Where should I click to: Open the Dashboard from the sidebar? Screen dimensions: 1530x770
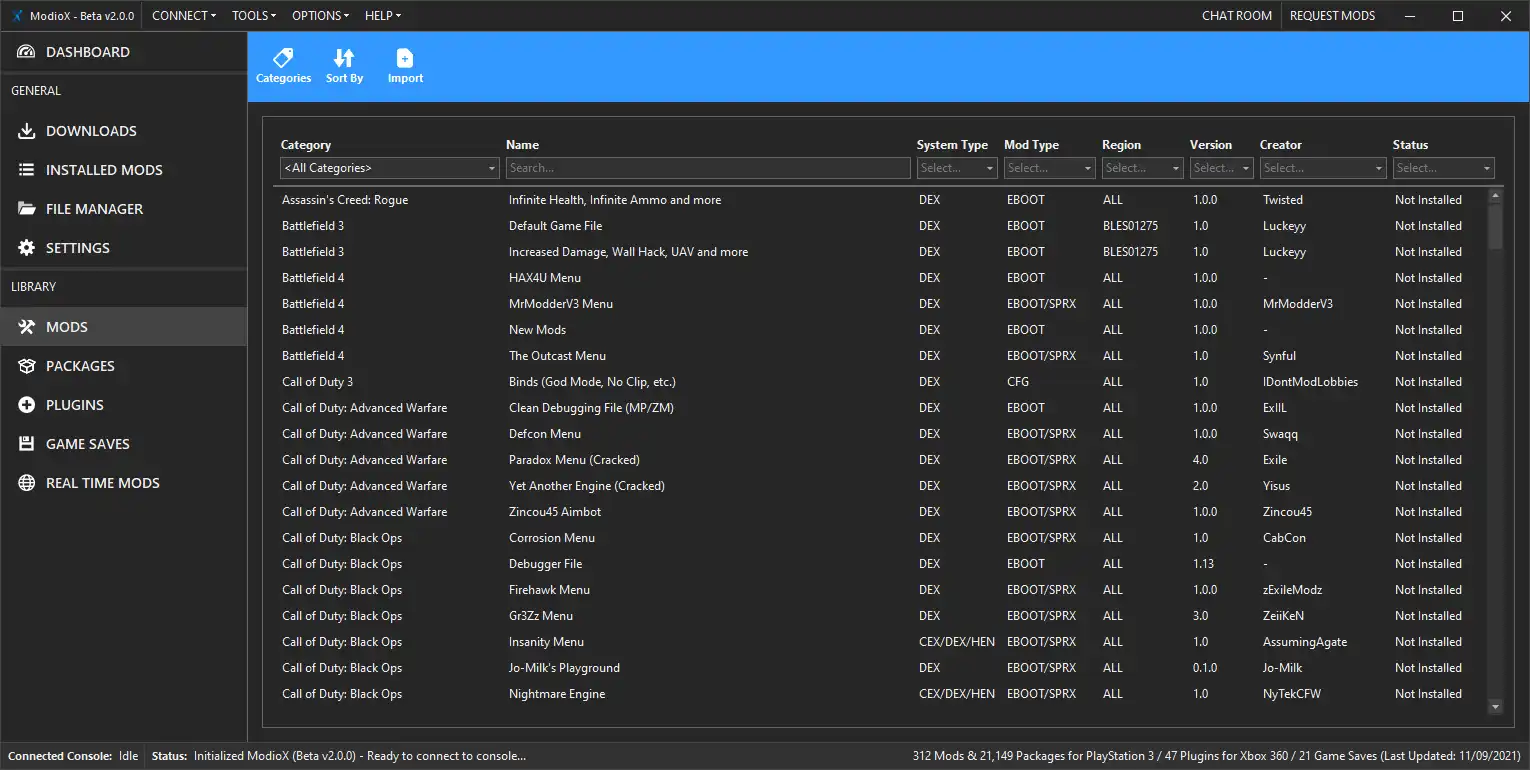(88, 52)
